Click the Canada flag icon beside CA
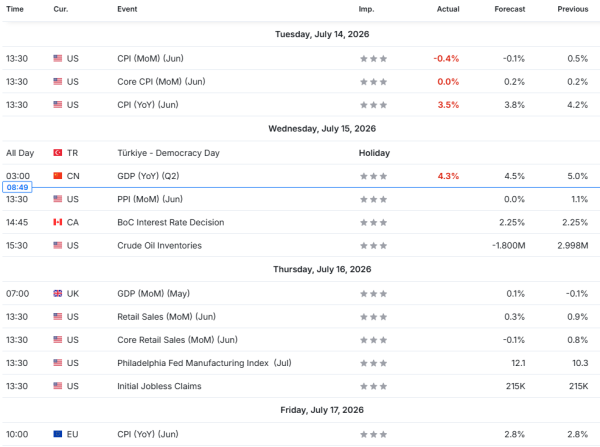Image resolution: width=600 pixels, height=447 pixels. coord(57,222)
